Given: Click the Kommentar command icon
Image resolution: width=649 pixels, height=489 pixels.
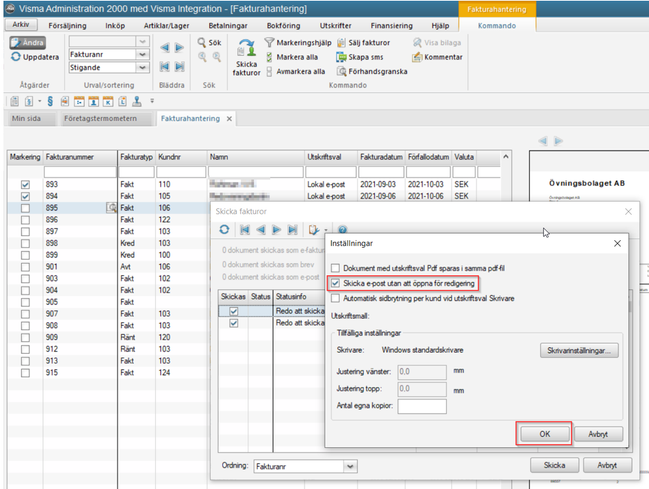Looking at the screenshot, I should (x=417, y=57).
